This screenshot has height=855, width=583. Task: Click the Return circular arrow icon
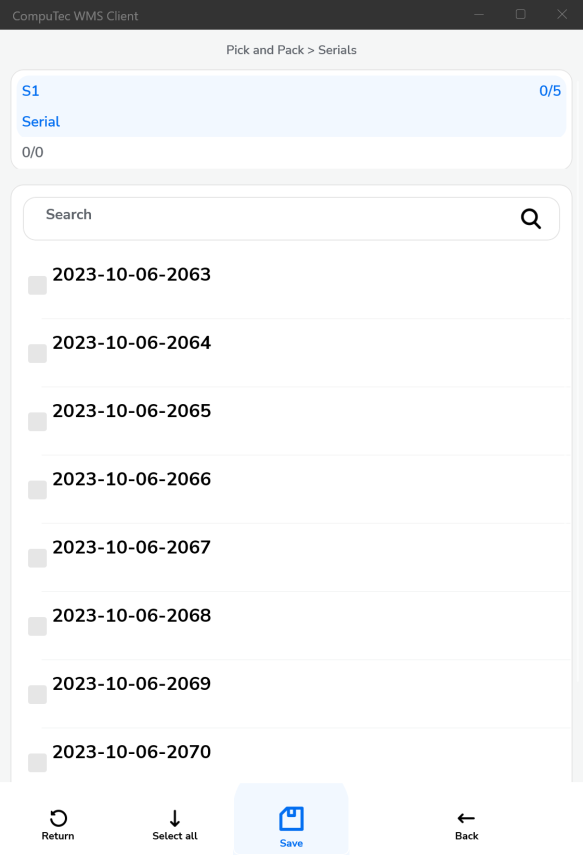click(58, 818)
